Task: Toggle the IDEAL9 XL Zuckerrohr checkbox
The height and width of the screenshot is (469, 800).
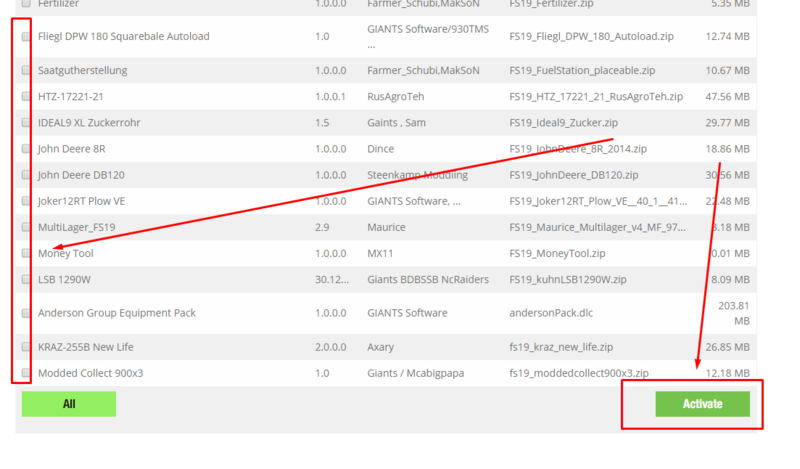Action: point(26,123)
